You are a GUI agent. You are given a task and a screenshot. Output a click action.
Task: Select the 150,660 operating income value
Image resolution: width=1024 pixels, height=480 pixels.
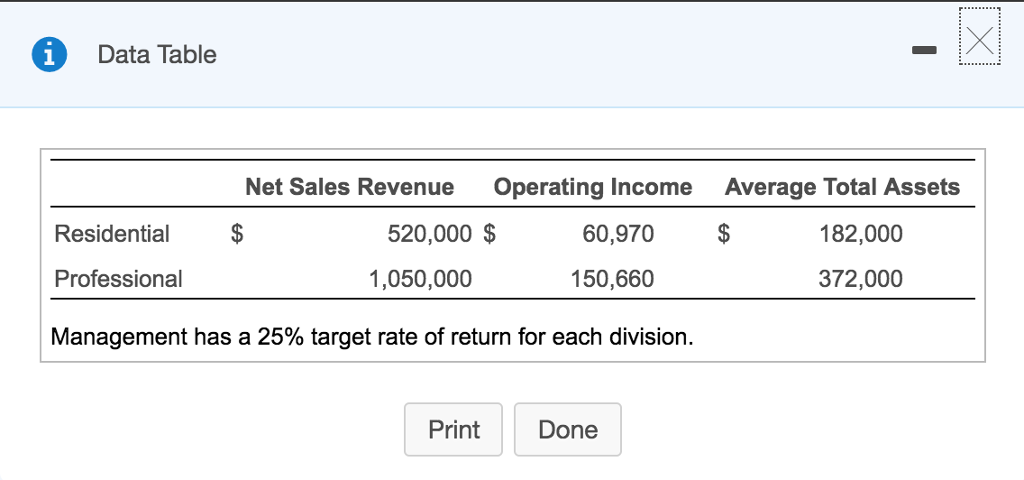coord(612,279)
